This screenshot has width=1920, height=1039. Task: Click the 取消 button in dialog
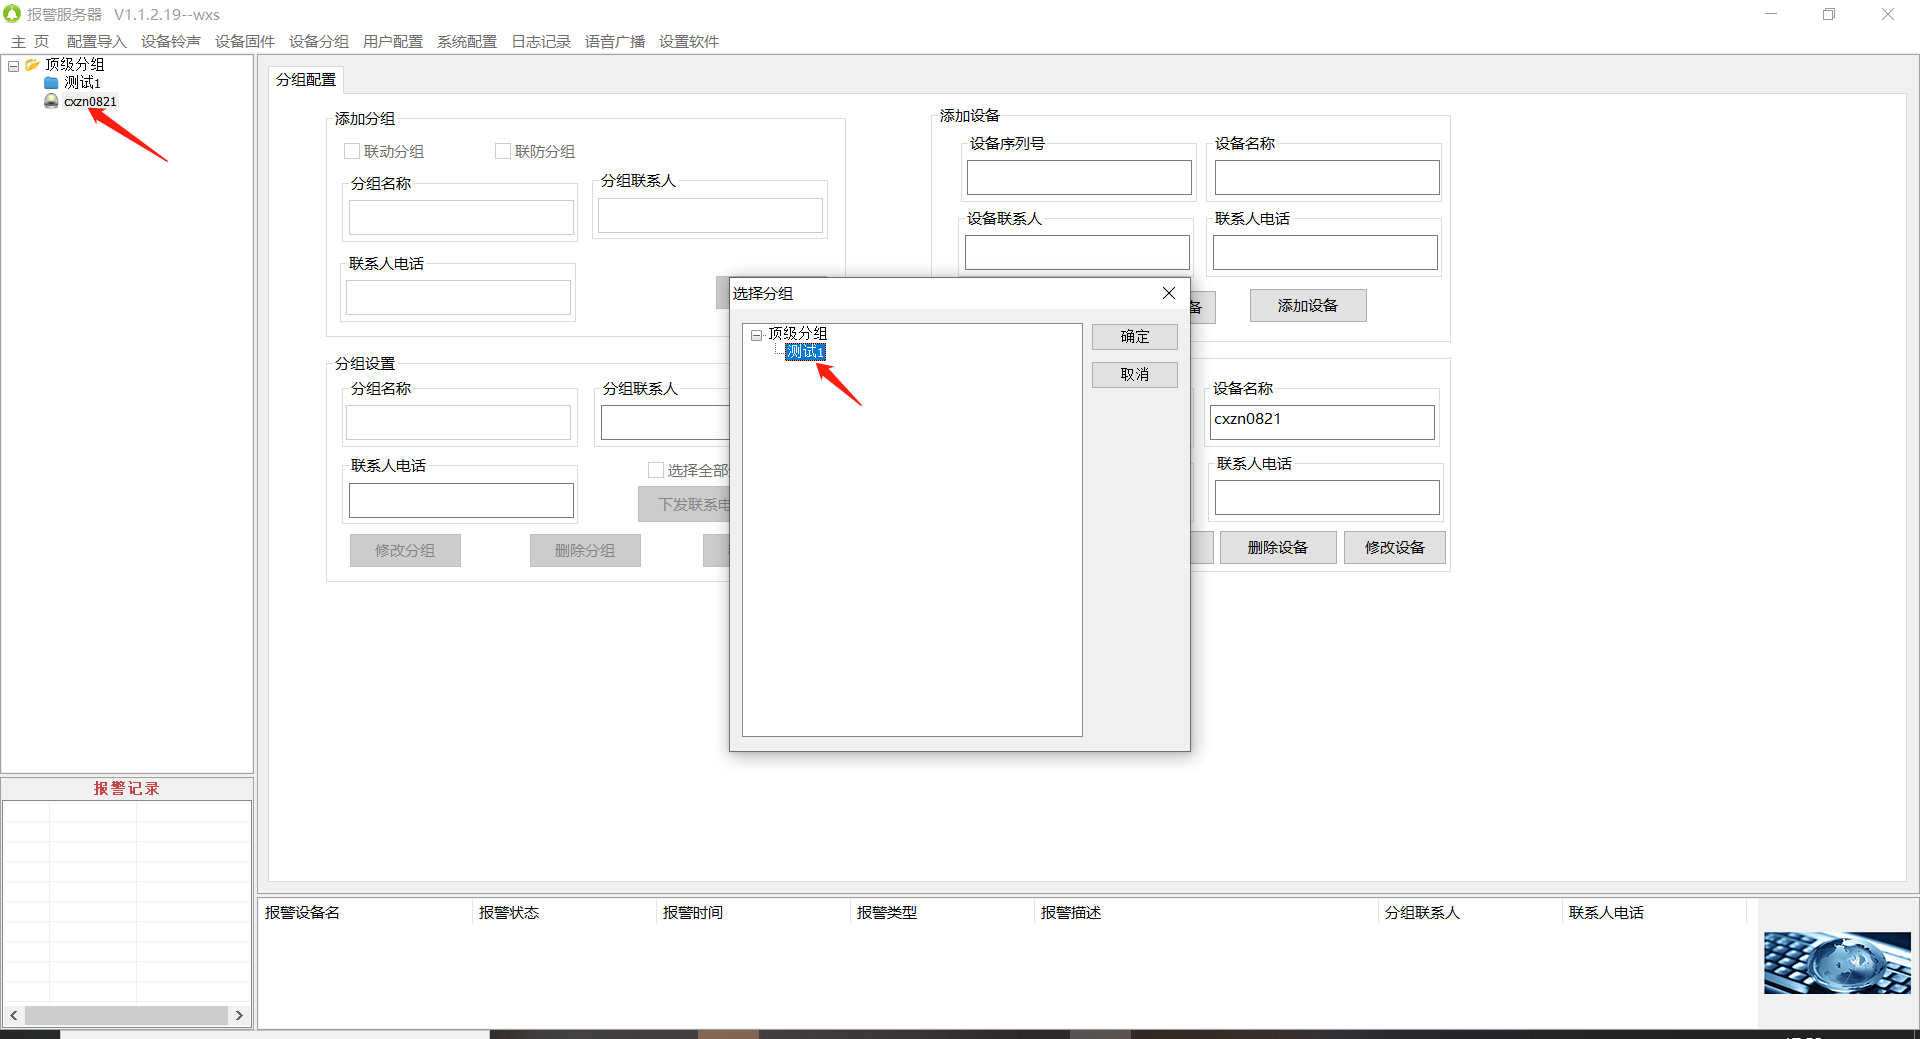click(x=1134, y=375)
